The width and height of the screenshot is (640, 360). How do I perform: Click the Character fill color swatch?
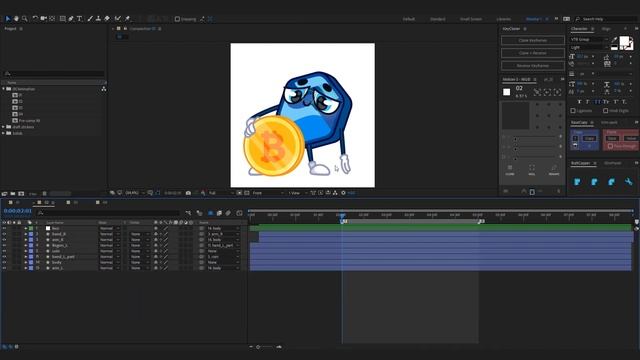click(x=624, y=41)
